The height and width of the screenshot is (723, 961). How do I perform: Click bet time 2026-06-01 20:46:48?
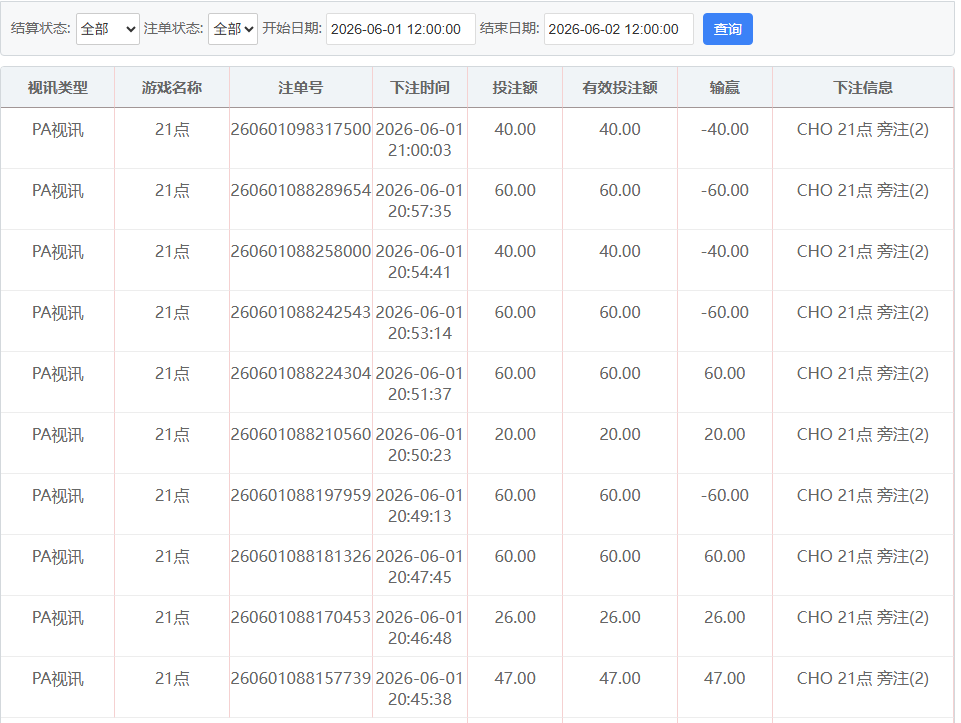420,627
